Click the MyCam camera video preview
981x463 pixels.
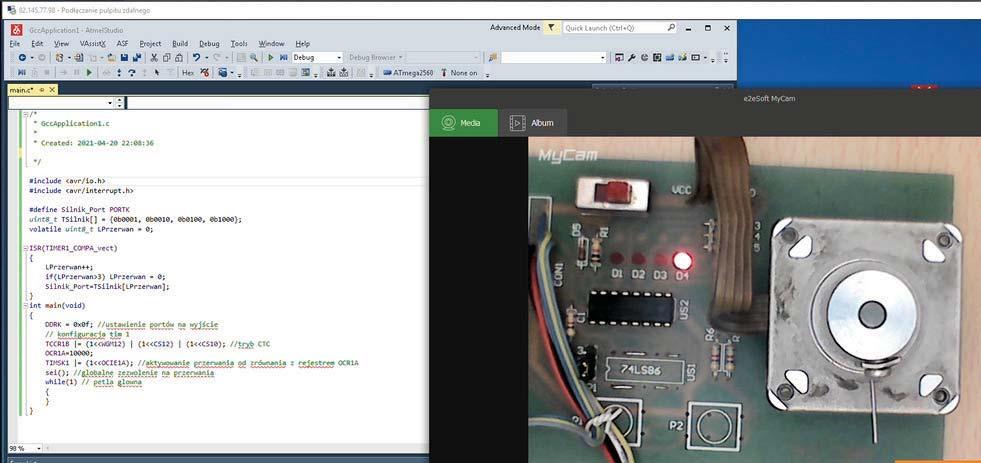(755, 300)
